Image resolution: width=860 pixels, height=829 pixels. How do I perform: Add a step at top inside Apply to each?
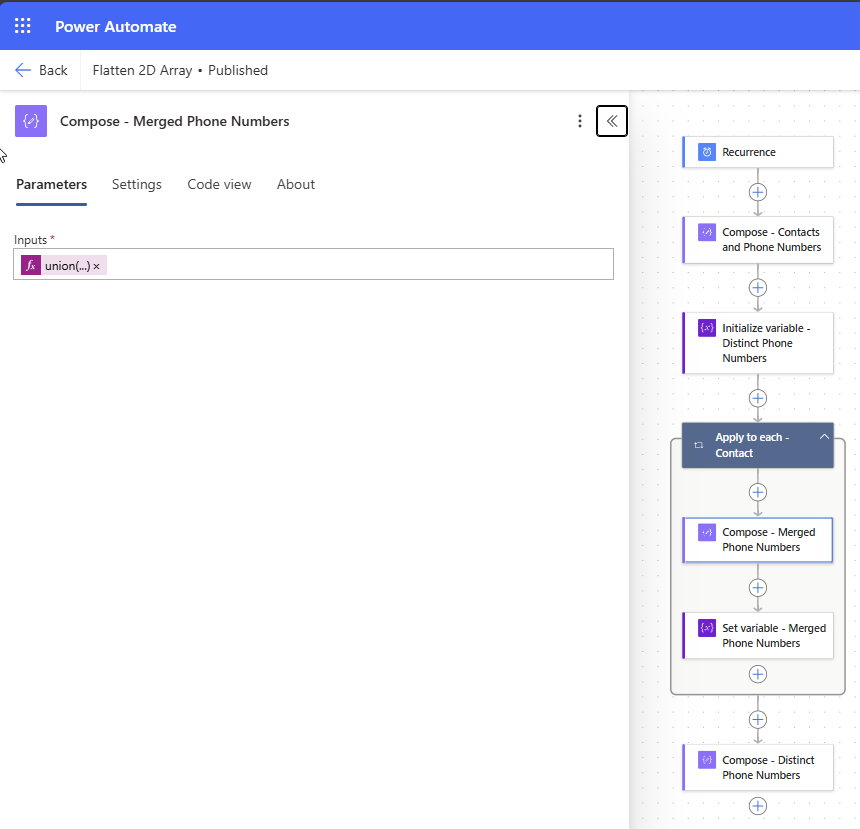point(757,492)
